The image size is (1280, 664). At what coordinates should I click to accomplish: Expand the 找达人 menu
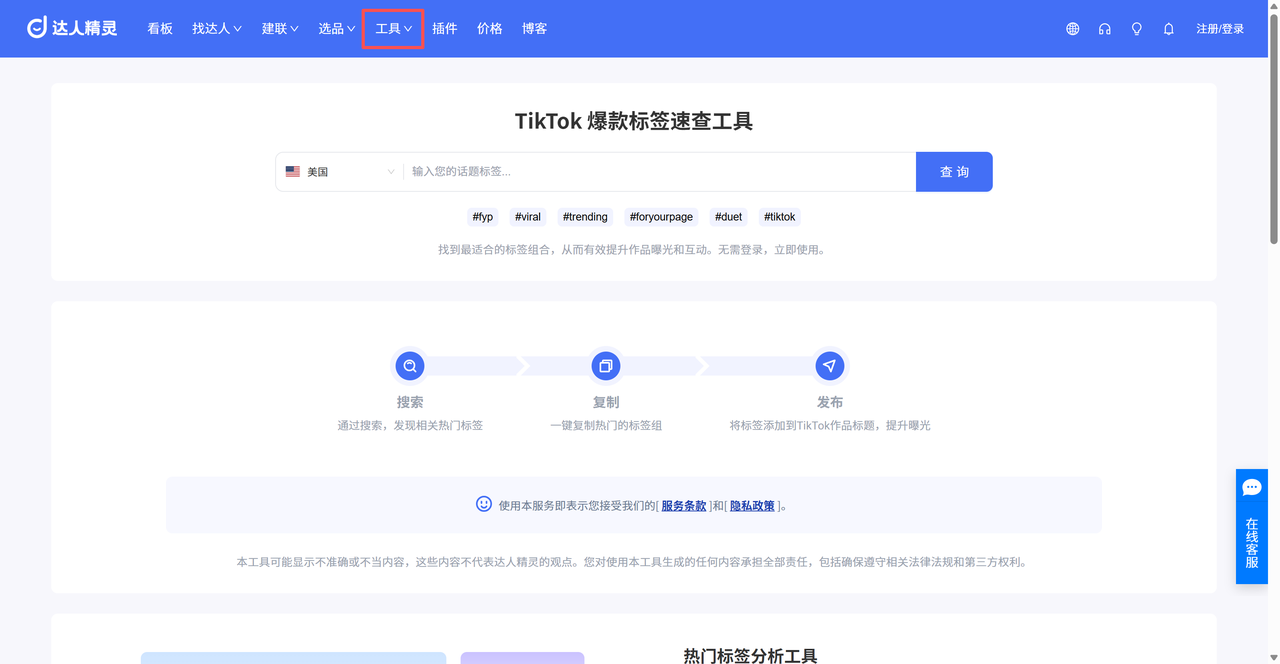217,29
